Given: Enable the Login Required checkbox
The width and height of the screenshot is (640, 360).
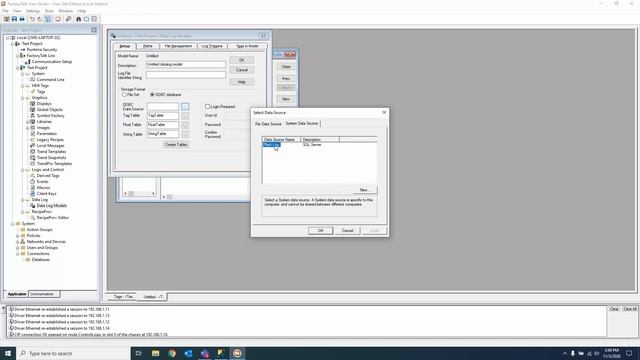Looking at the screenshot, I should 207,107.
